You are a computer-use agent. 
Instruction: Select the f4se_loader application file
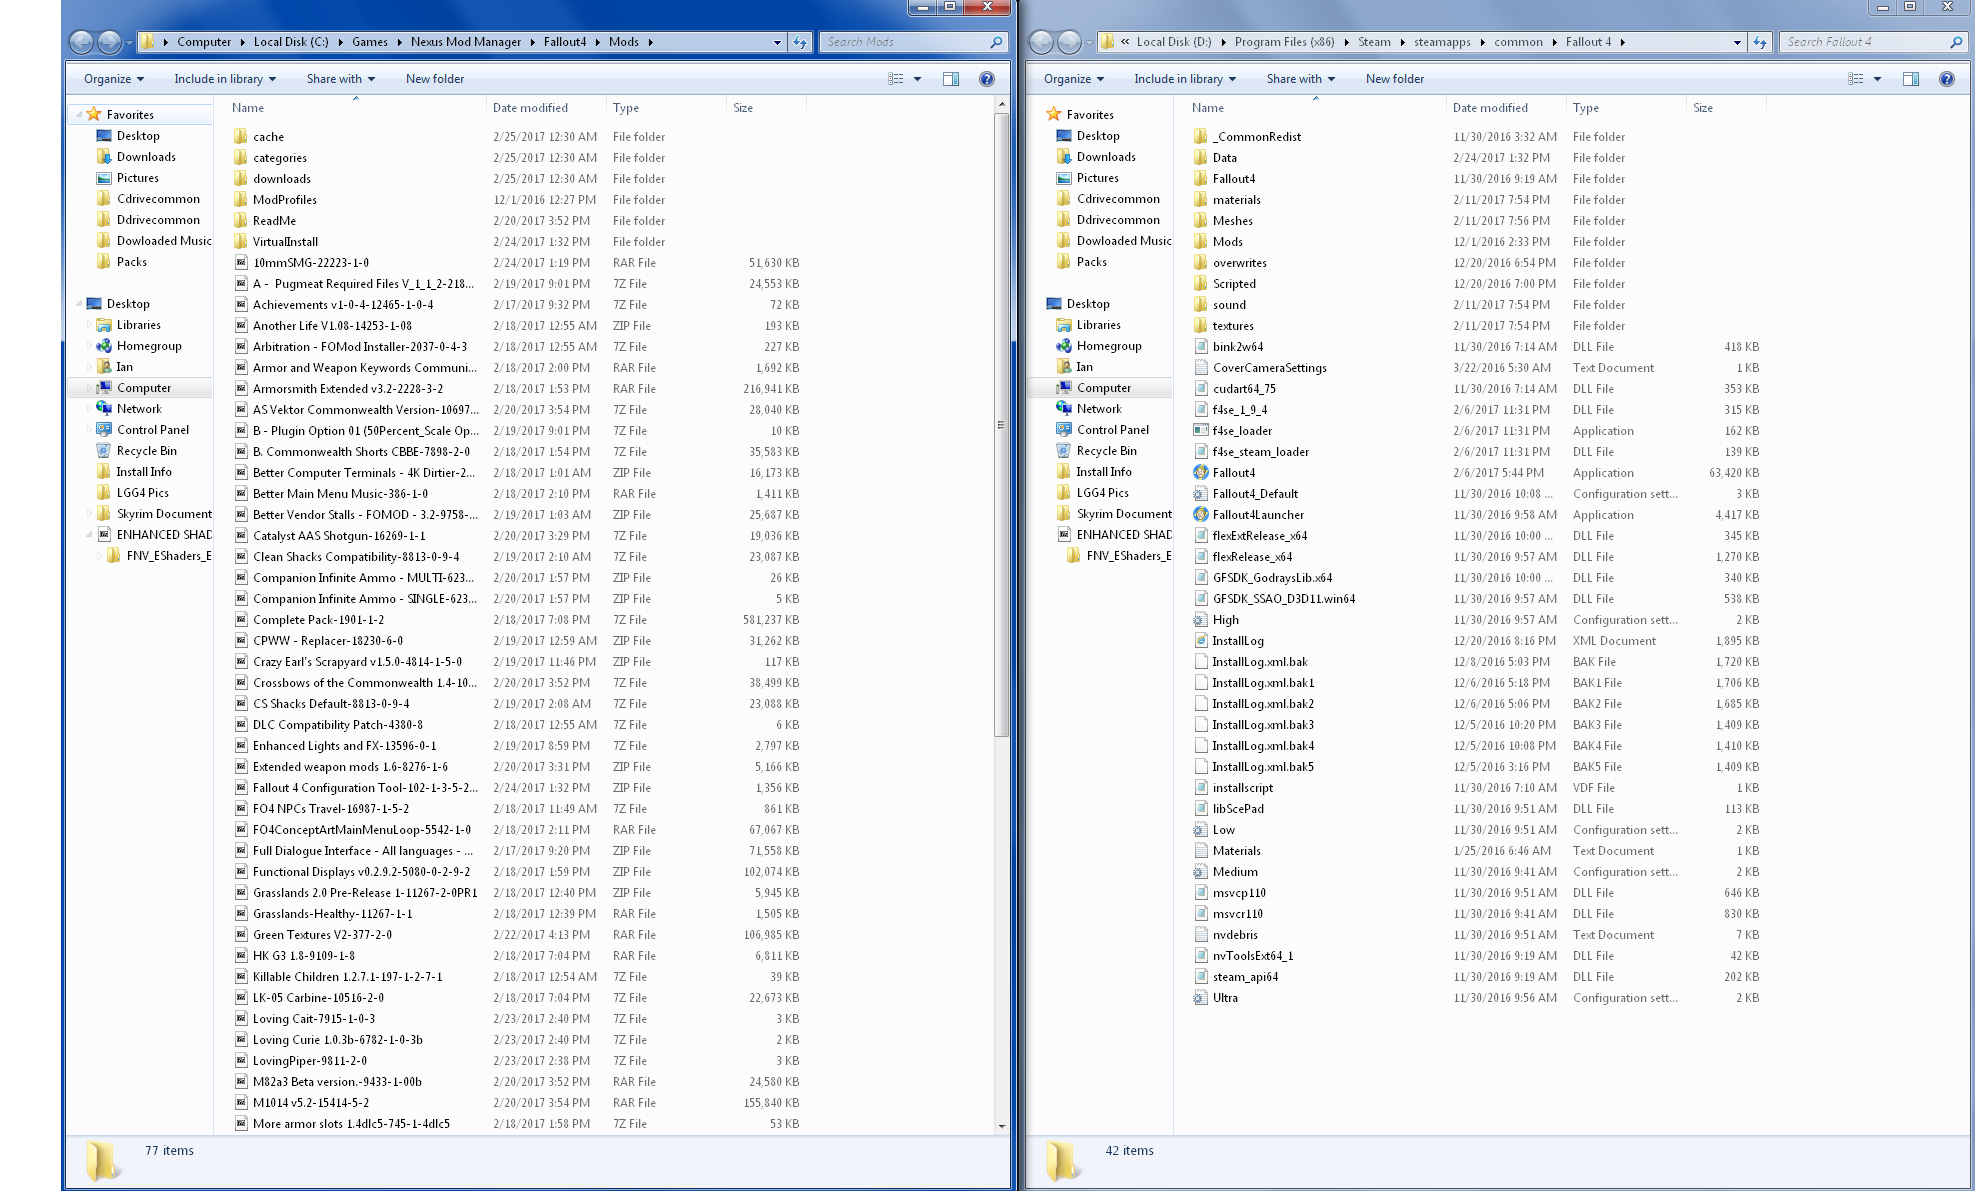(1242, 431)
